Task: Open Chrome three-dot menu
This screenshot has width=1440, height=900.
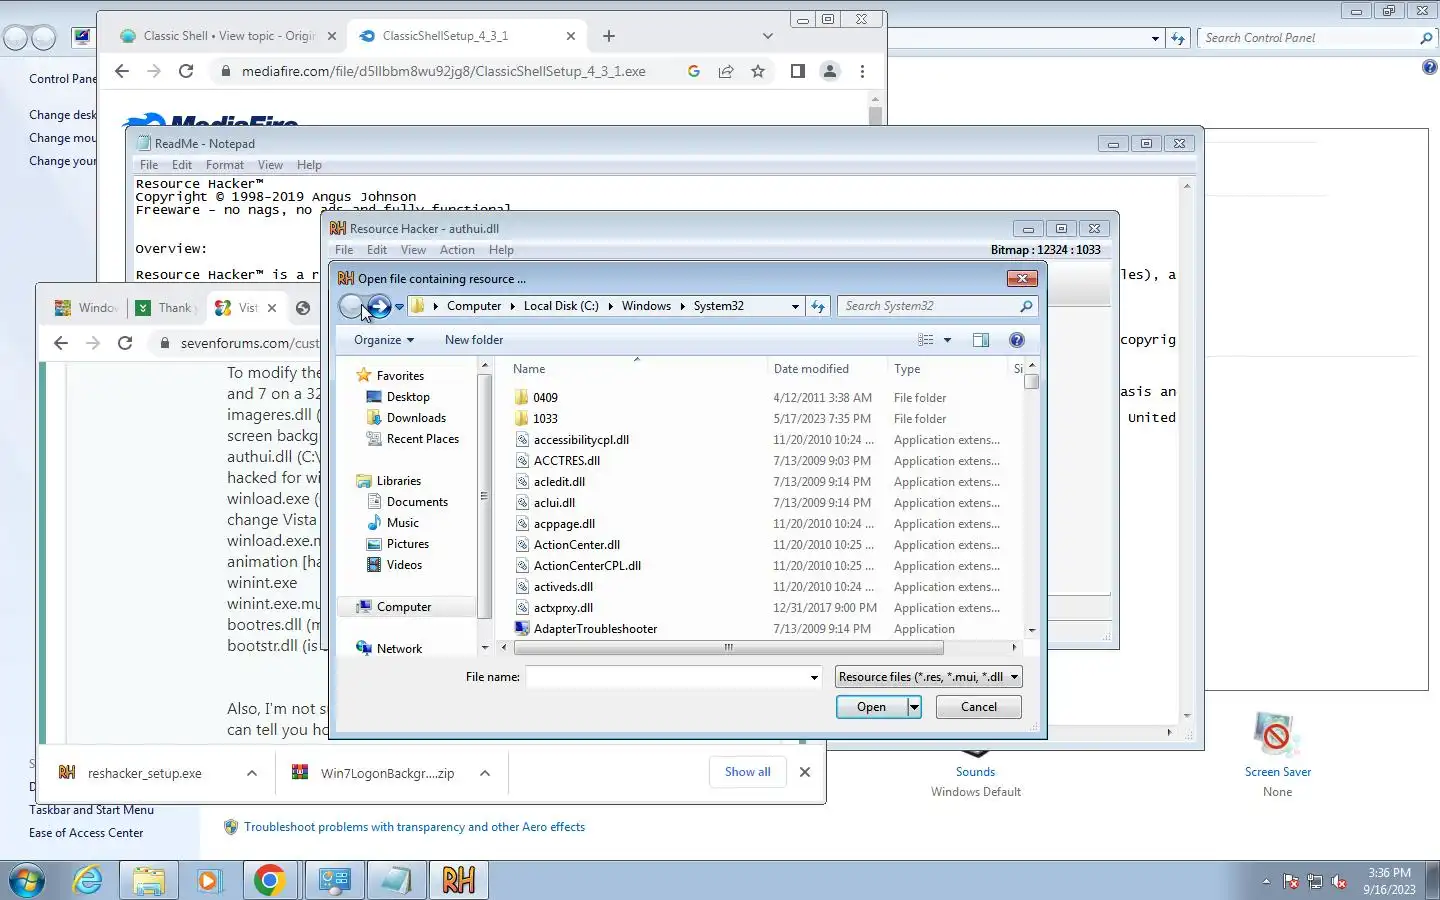Action: click(862, 71)
